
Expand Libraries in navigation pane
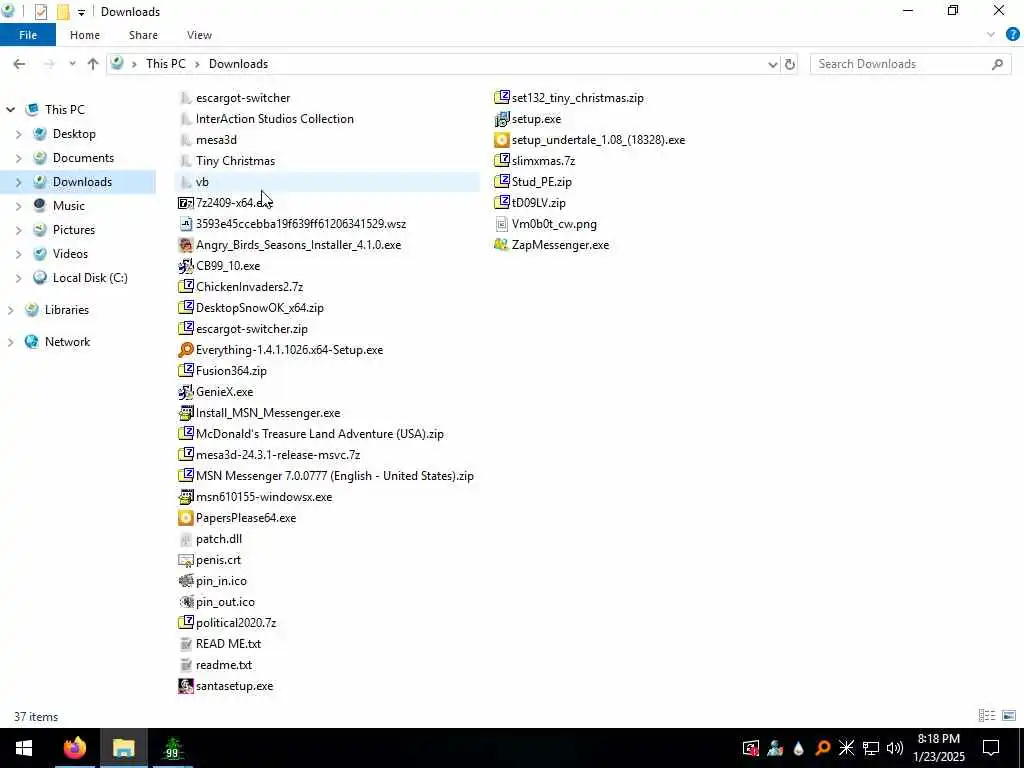(10, 310)
